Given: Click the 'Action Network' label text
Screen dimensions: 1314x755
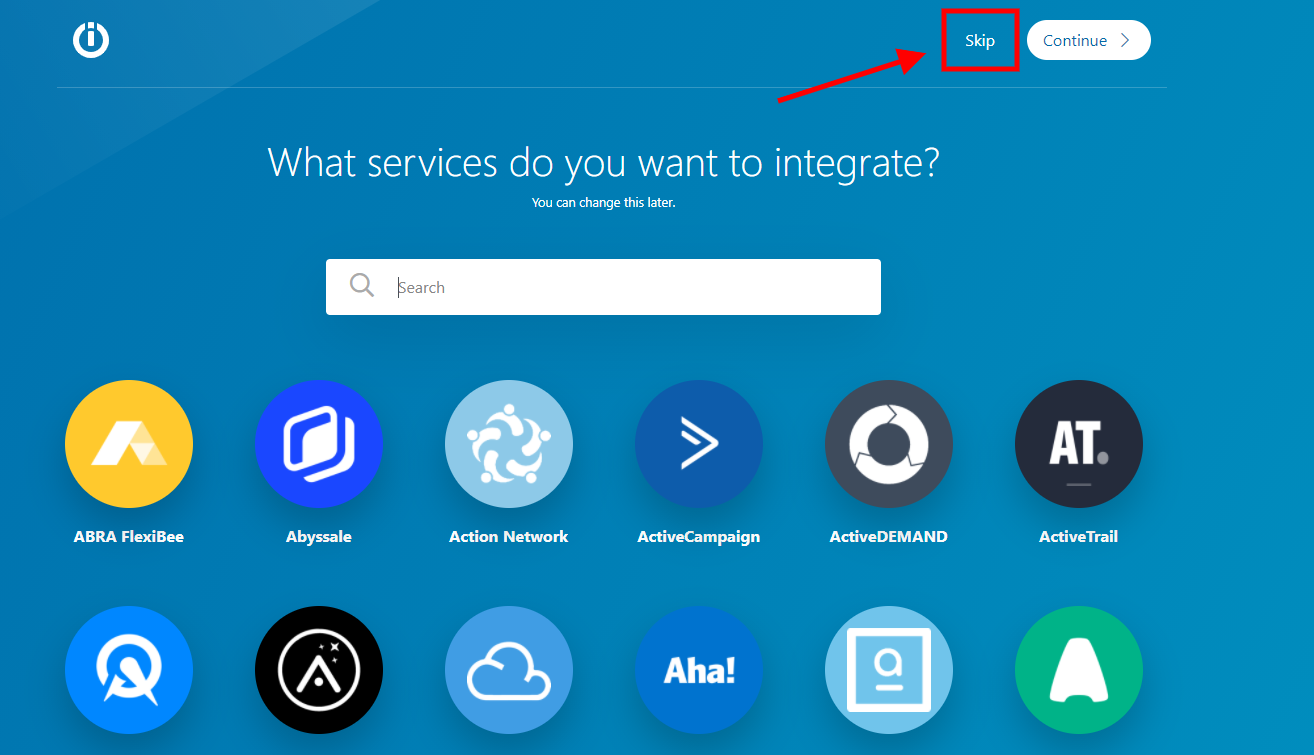Looking at the screenshot, I should tap(509, 537).
